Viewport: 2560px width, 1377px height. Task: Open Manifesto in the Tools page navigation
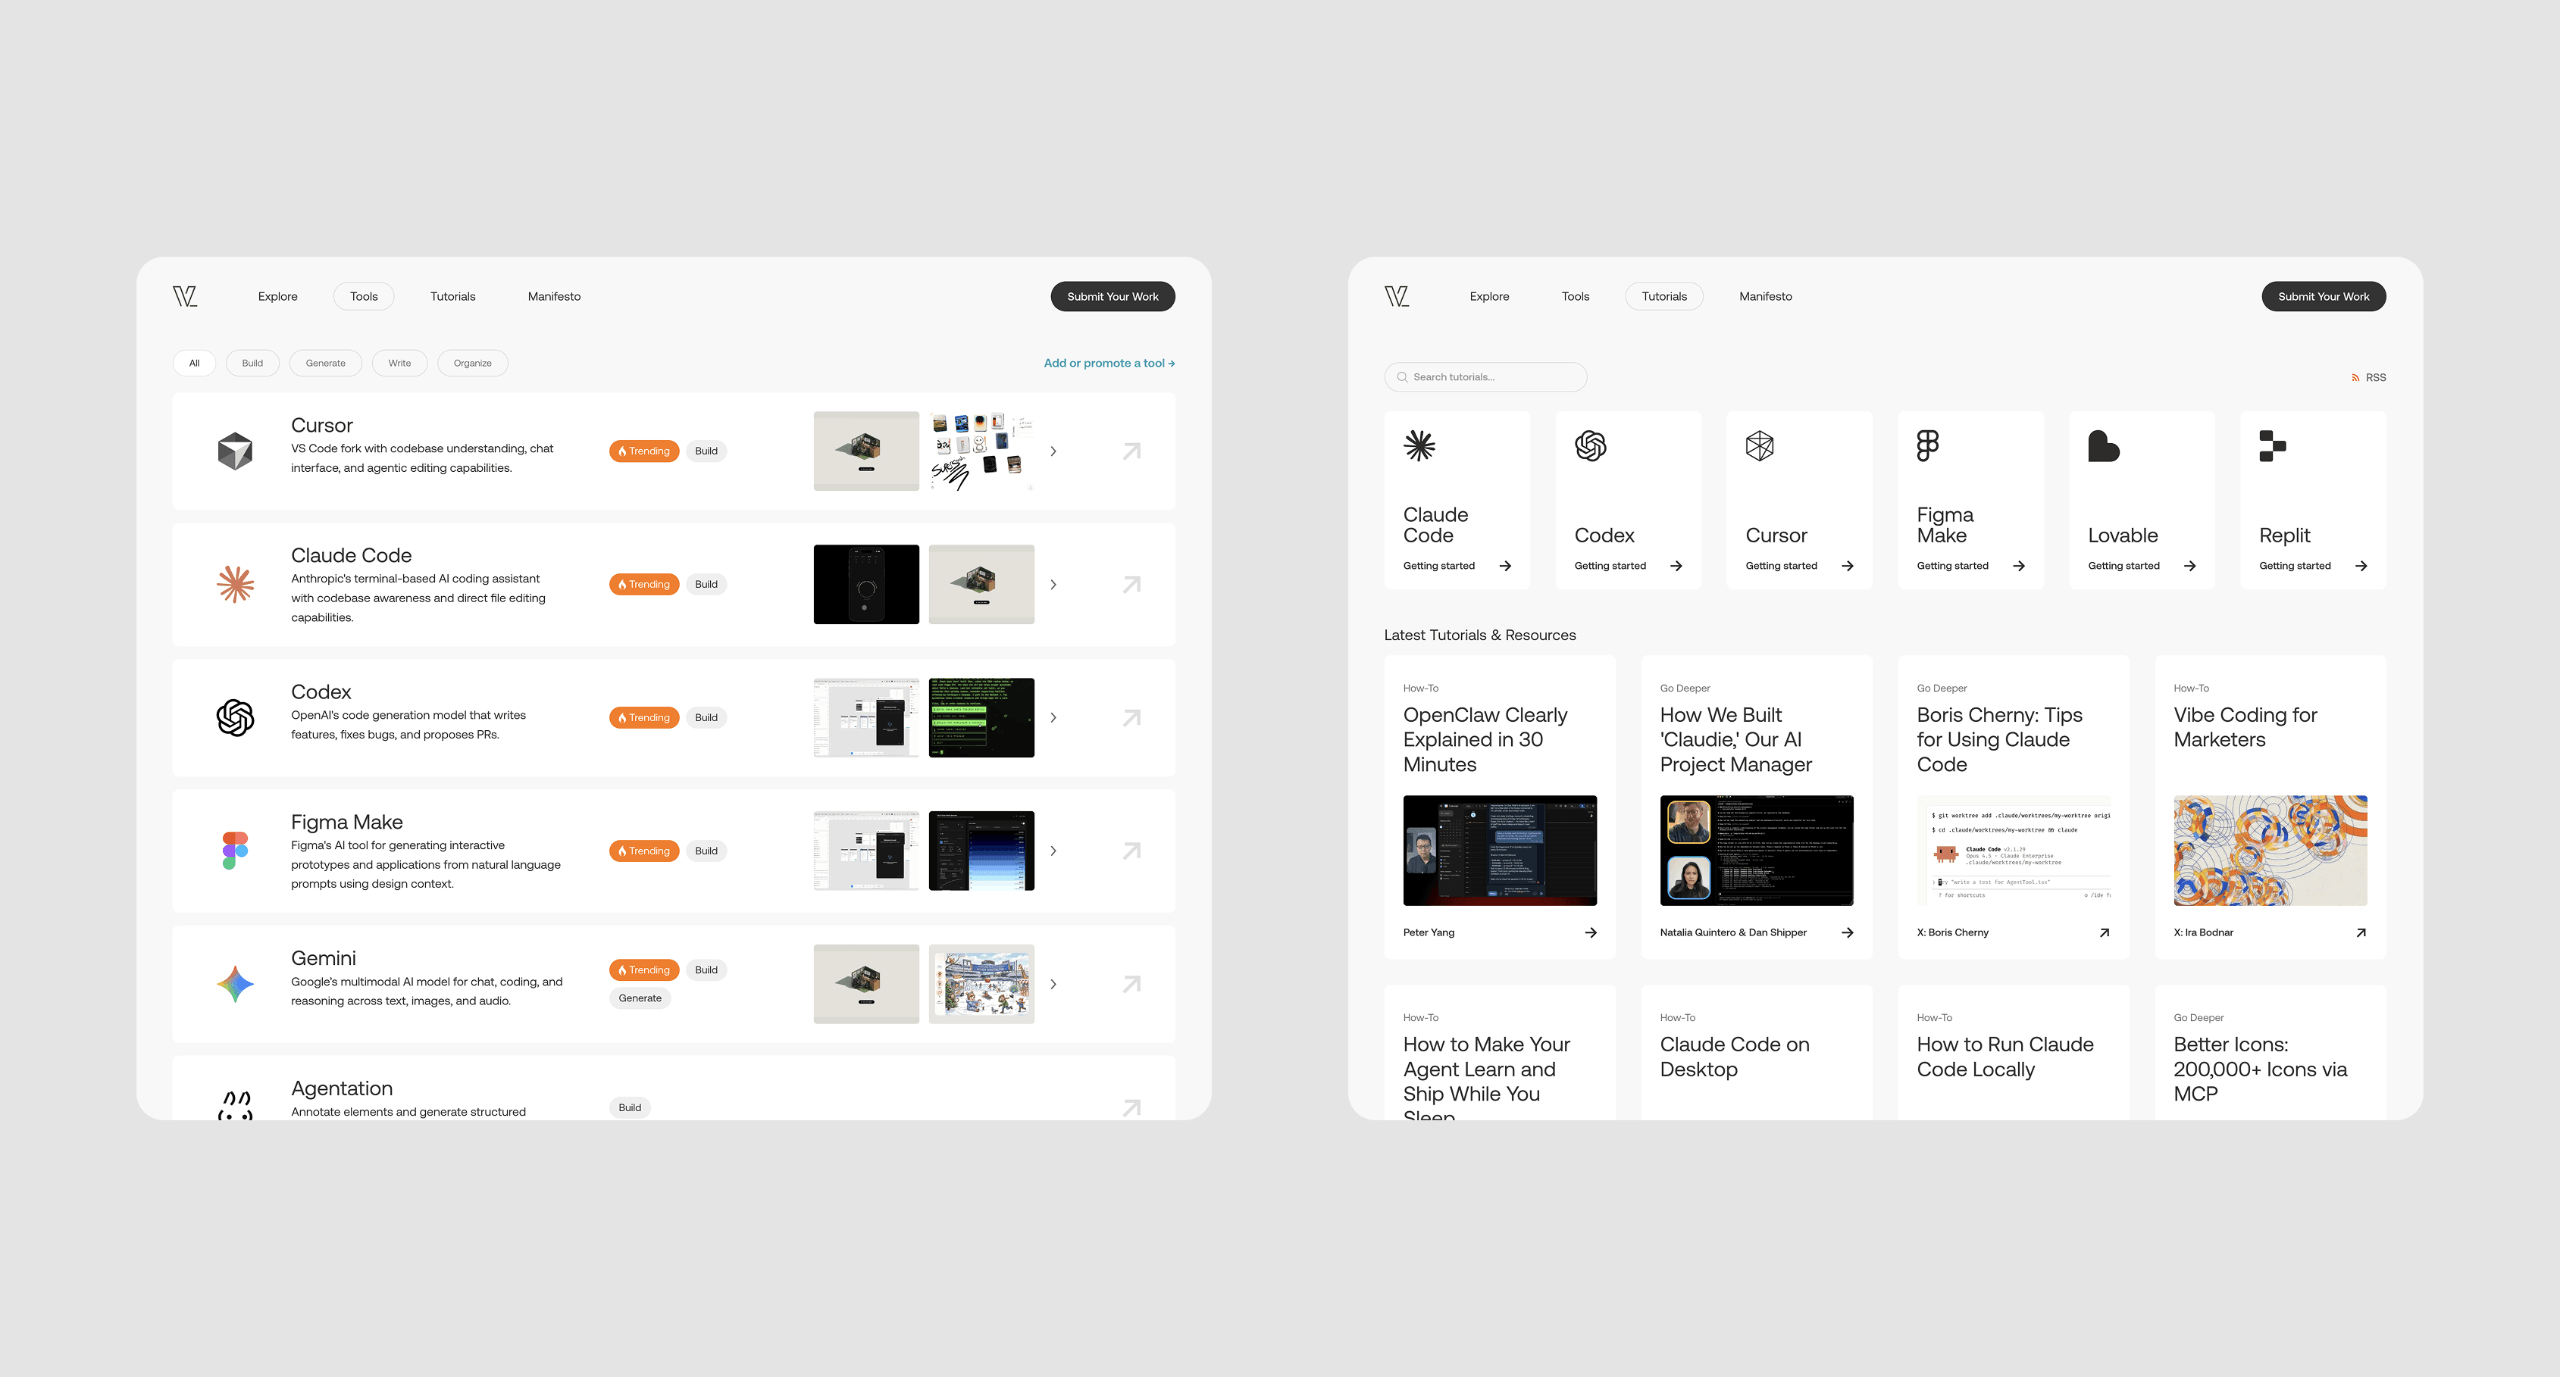click(x=554, y=296)
